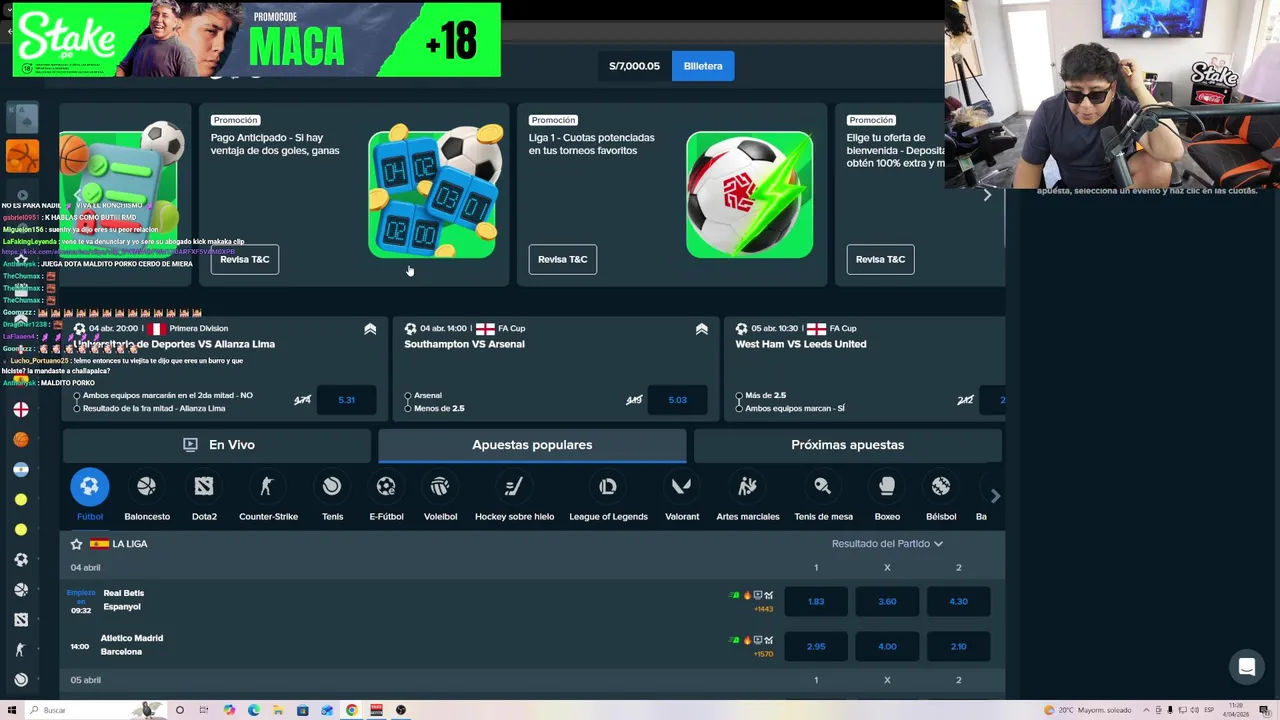This screenshot has width=1280, height=720.
Task: Click boost icon on Southampton VS Arsenal card
Action: pyautogui.click(x=701, y=328)
